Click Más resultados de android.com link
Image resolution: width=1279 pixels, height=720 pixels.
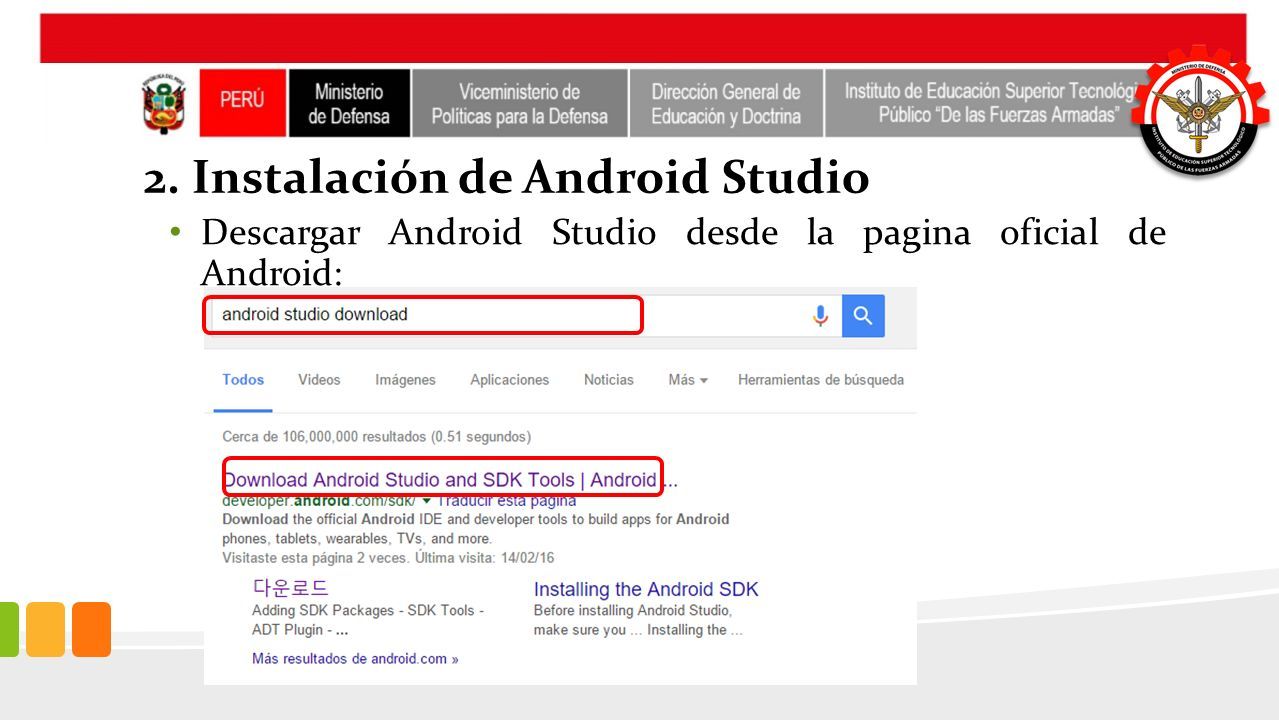355,659
